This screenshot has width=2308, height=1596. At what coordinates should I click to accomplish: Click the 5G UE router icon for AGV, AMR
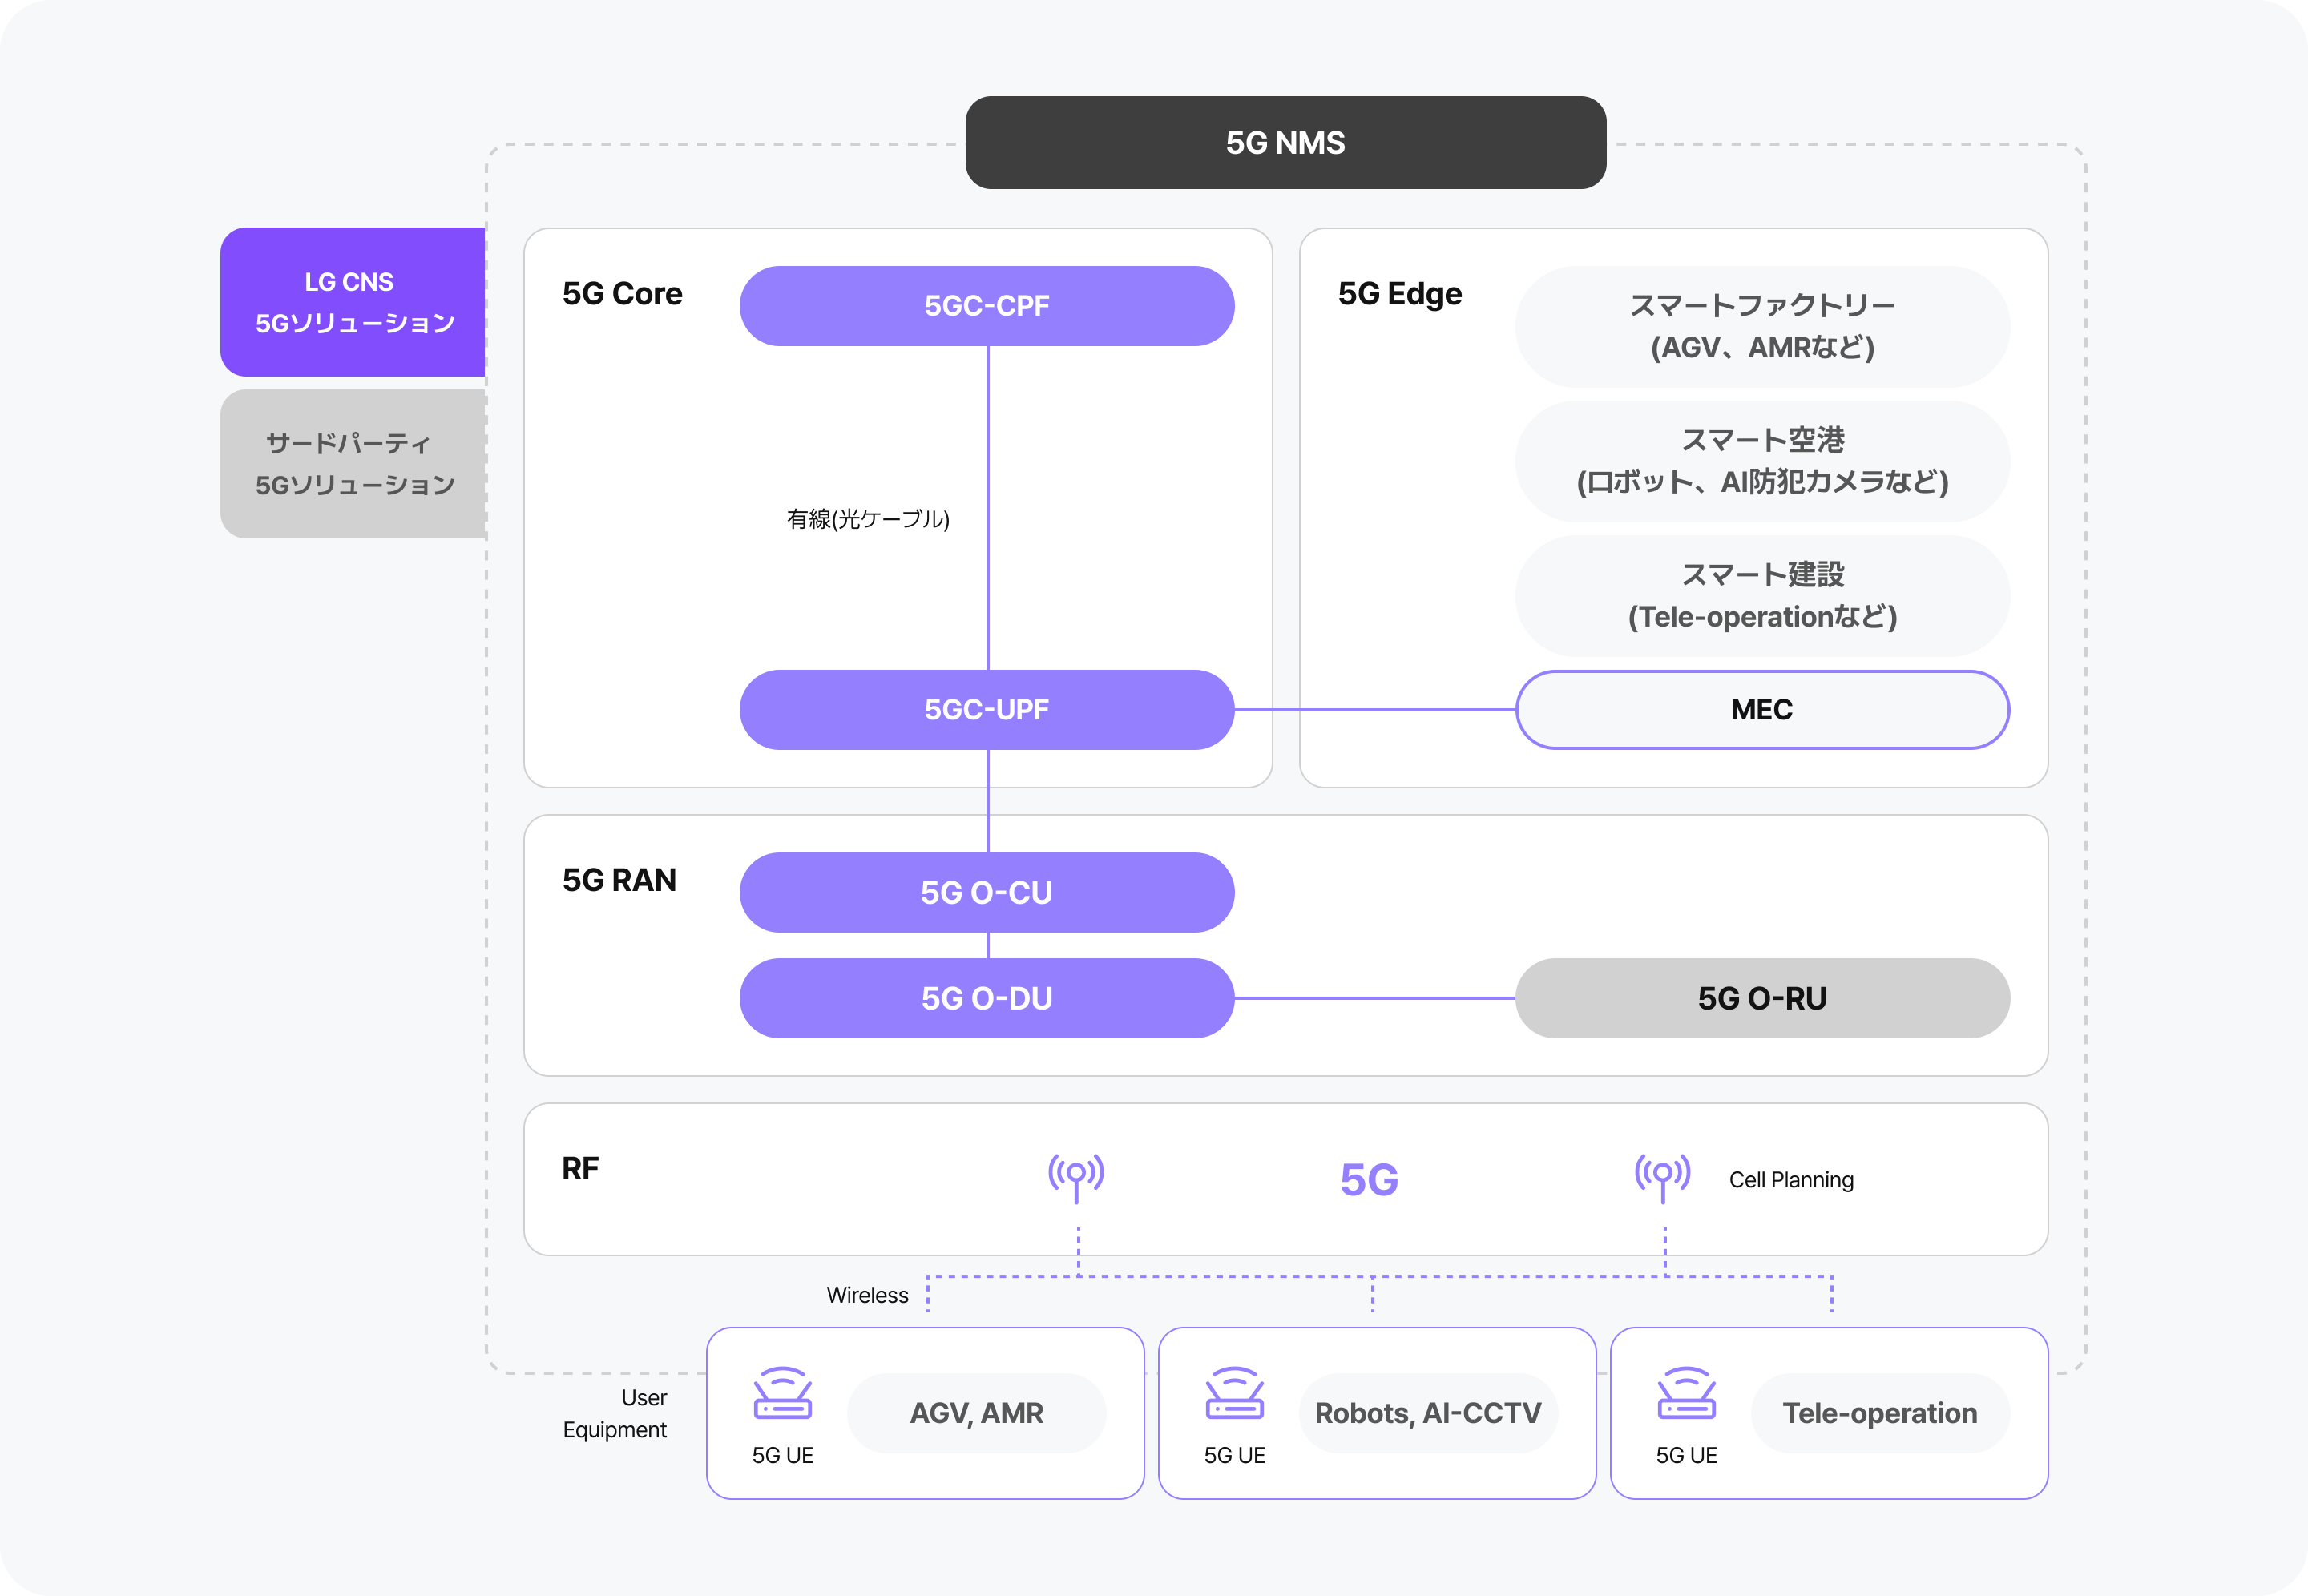click(782, 1393)
